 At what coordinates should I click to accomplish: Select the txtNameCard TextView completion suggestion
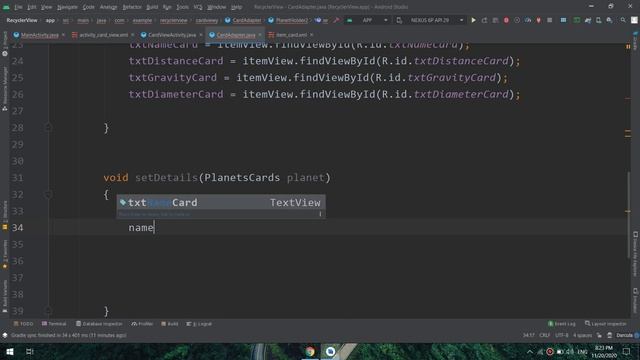tap(221, 202)
